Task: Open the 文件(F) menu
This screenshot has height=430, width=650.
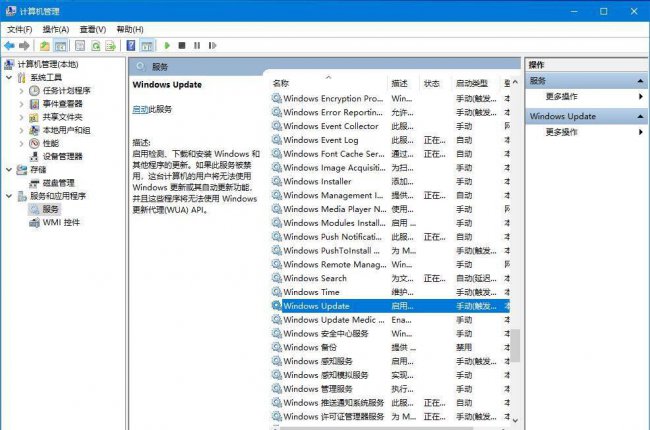Action: [19, 29]
